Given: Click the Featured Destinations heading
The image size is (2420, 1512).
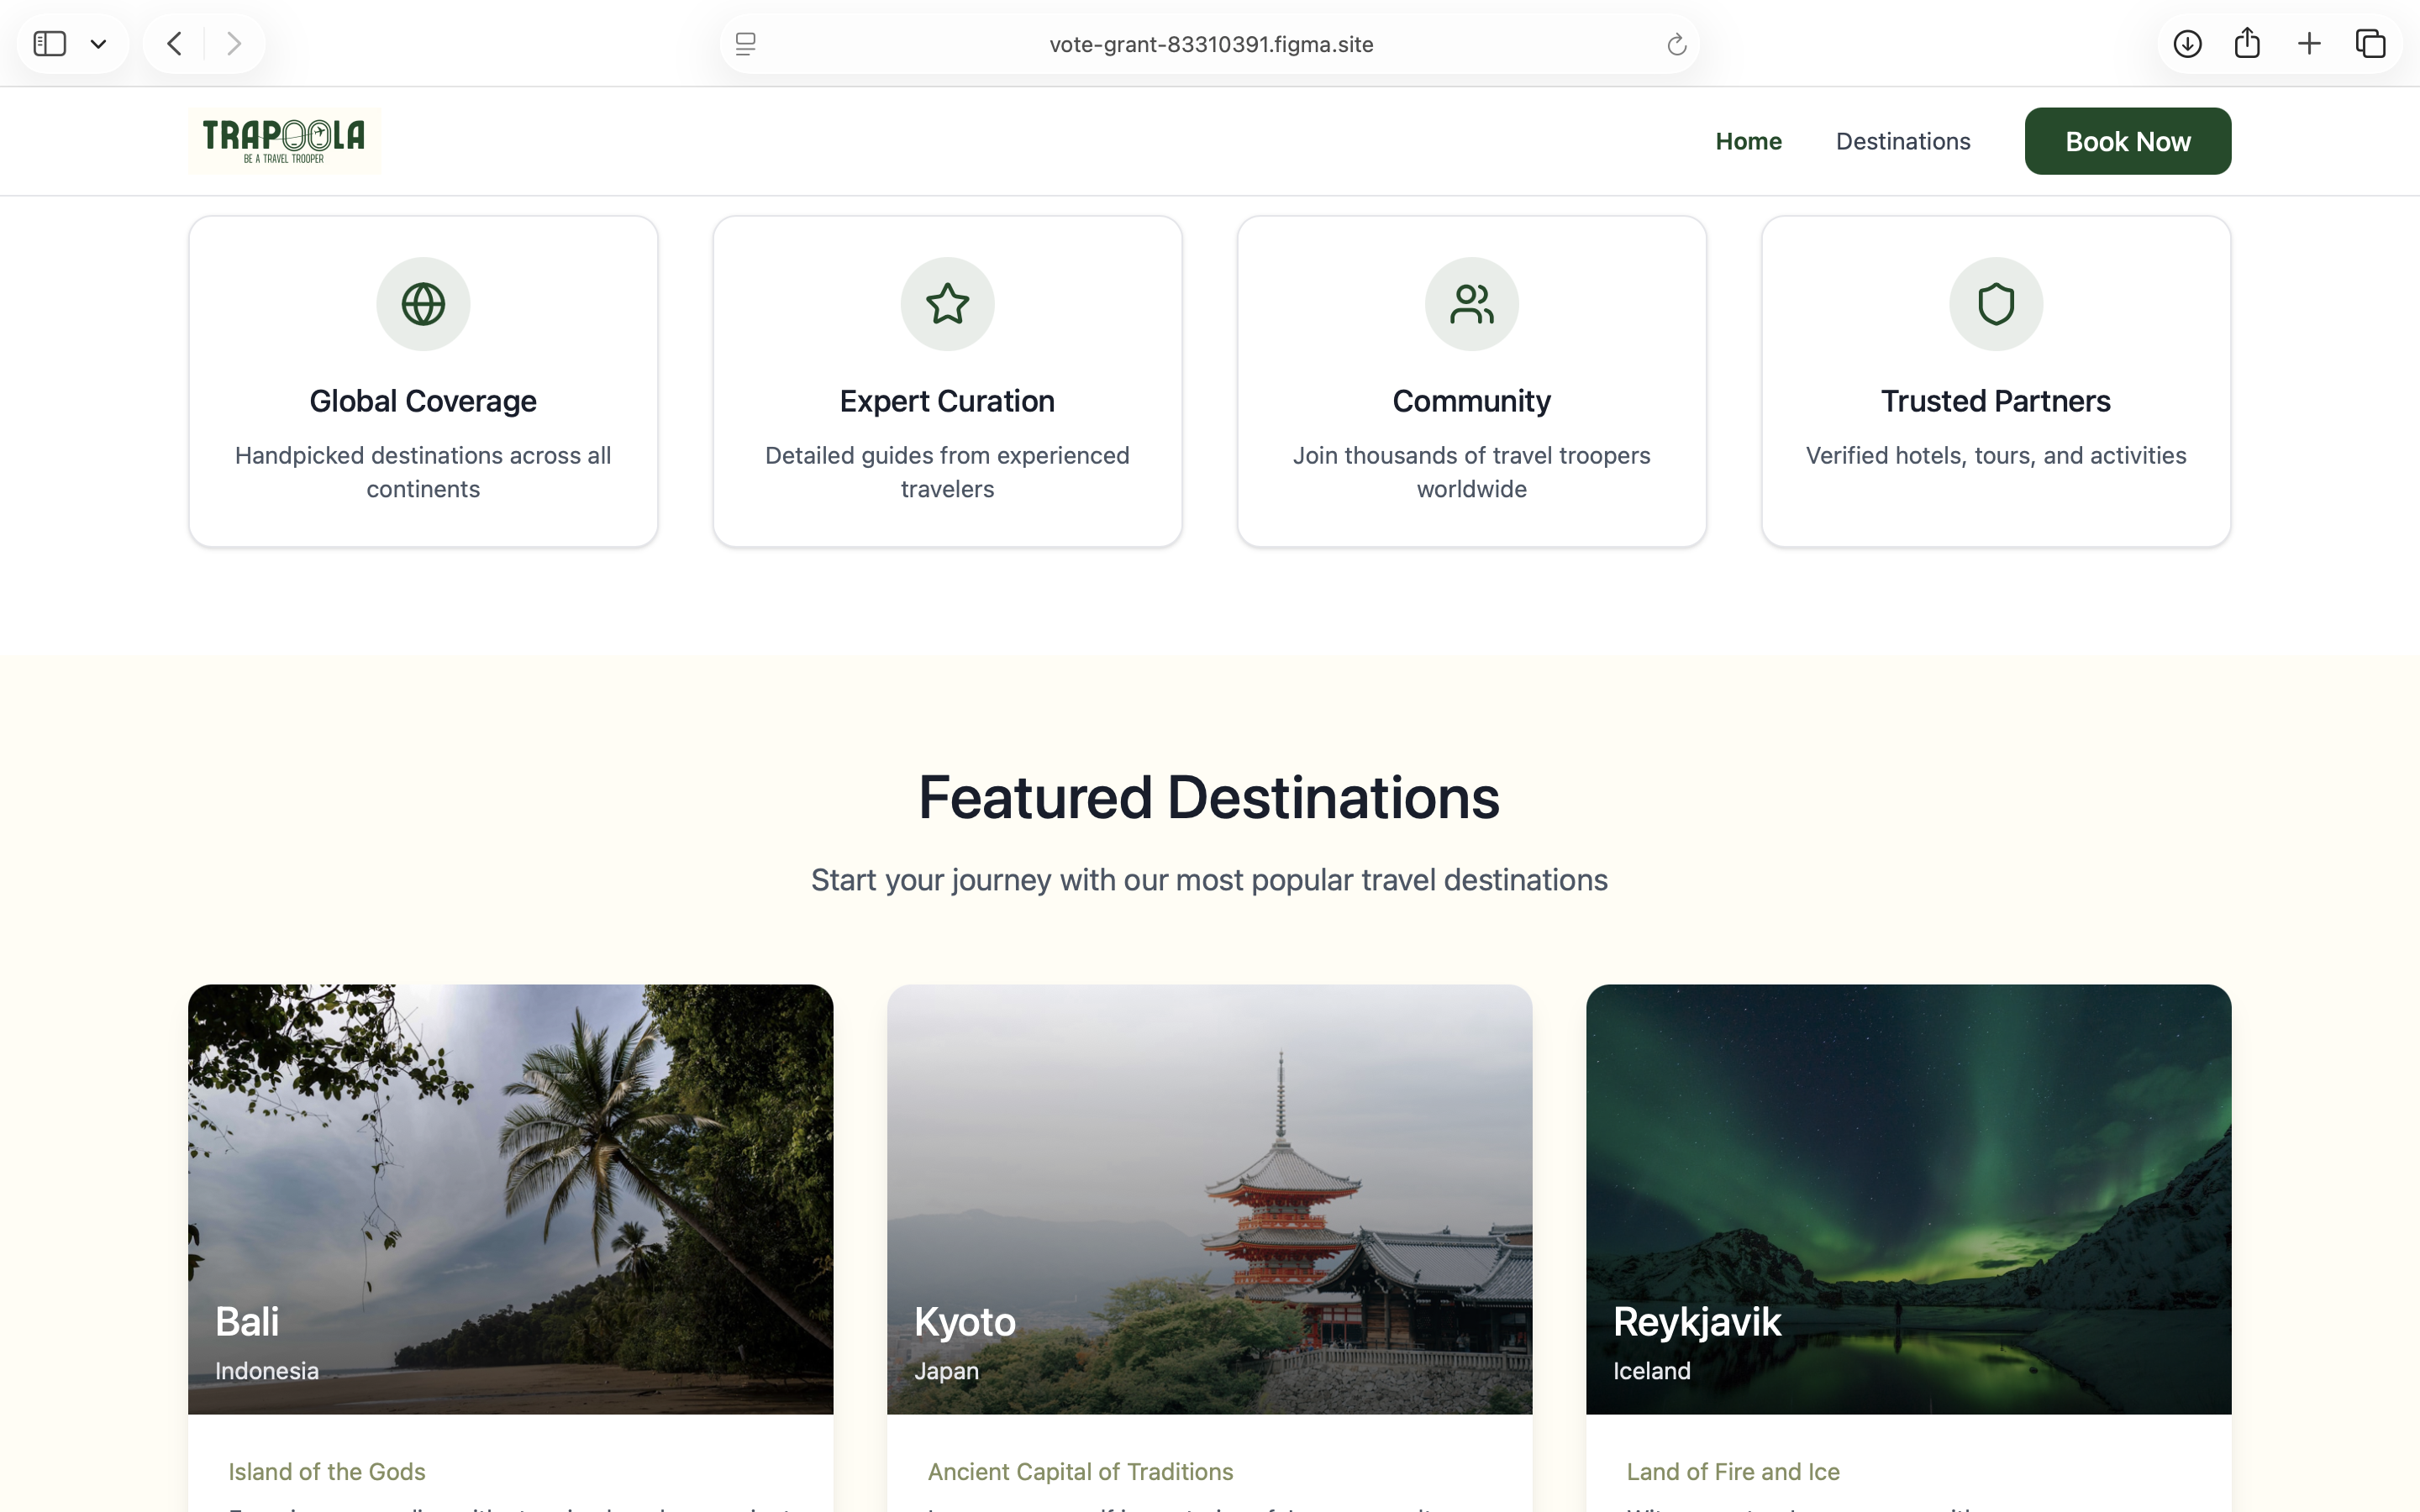Looking at the screenshot, I should pos(1209,797).
